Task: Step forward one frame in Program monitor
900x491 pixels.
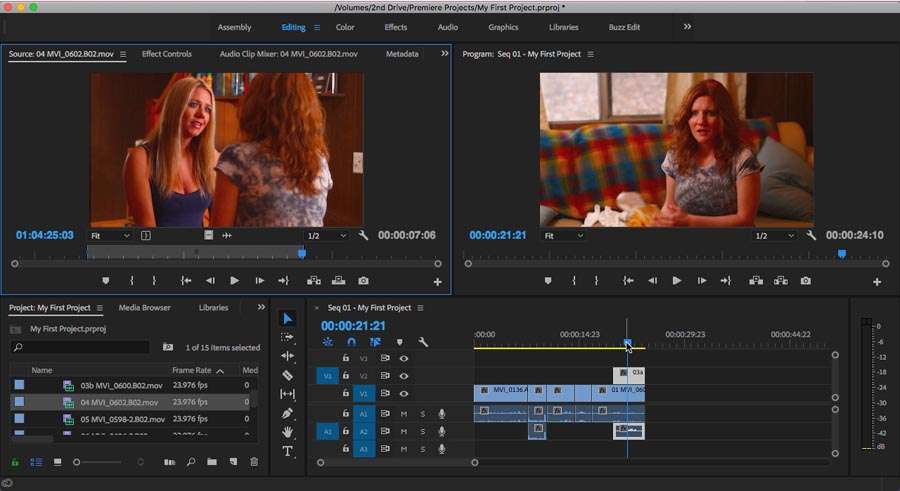Action: coord(701,281)
